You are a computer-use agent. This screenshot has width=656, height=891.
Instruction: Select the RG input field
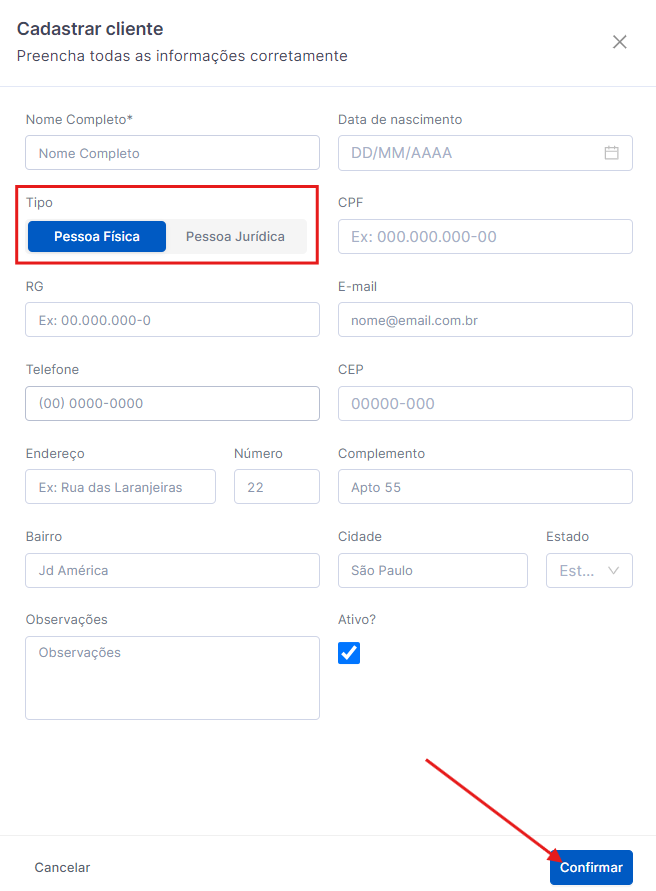(x=172, y=320)
